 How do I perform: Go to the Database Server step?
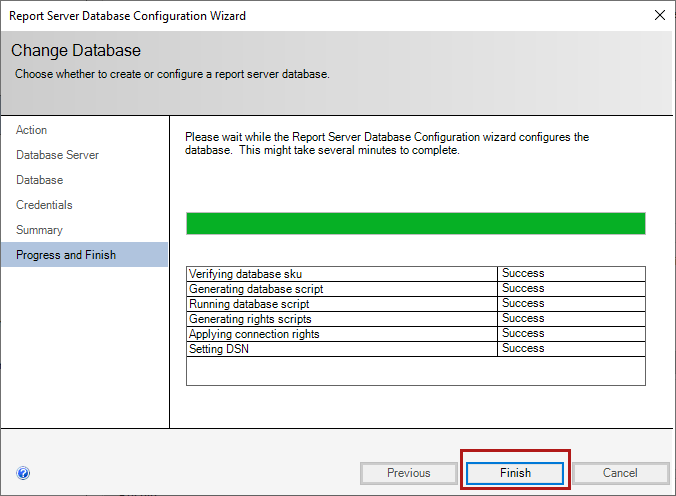pos(57,155)
